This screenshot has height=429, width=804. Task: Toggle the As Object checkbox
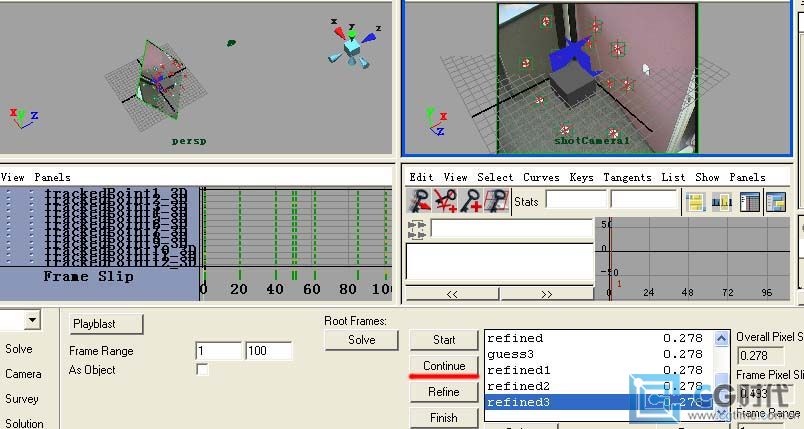202,370
